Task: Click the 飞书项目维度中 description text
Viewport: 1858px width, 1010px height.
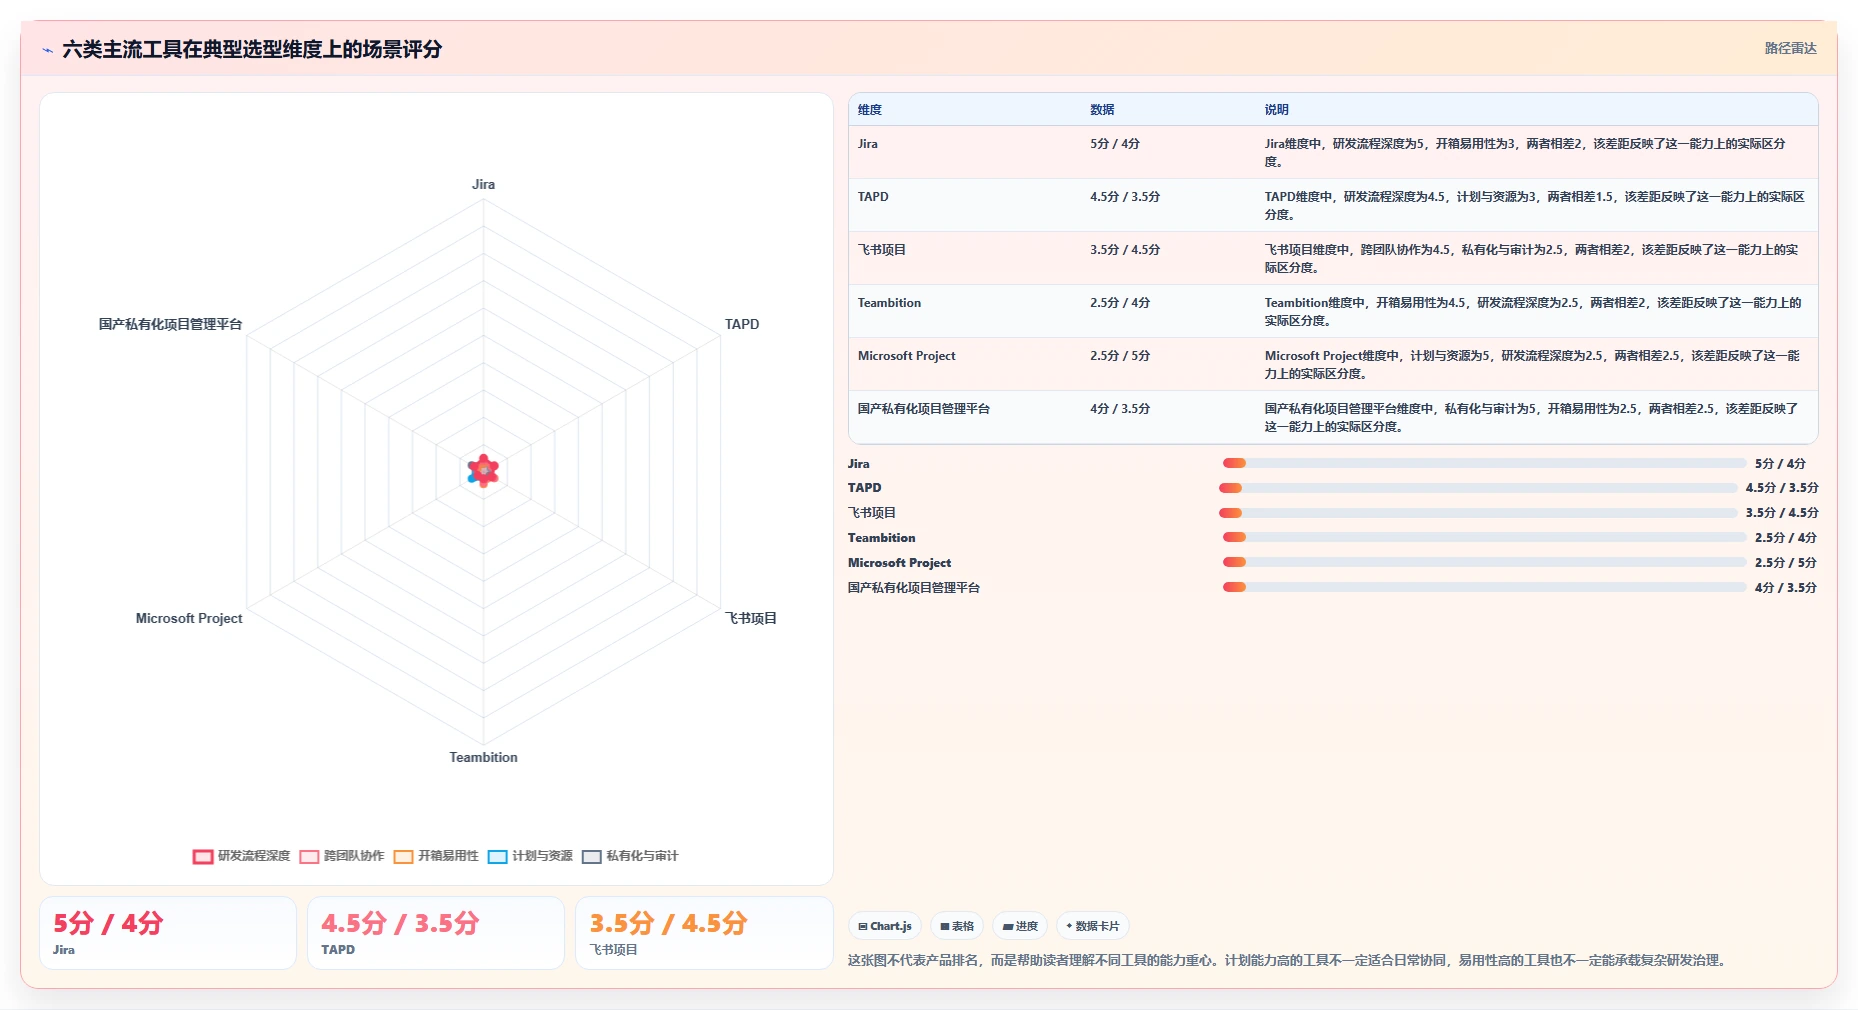Action: [1531, 259]
